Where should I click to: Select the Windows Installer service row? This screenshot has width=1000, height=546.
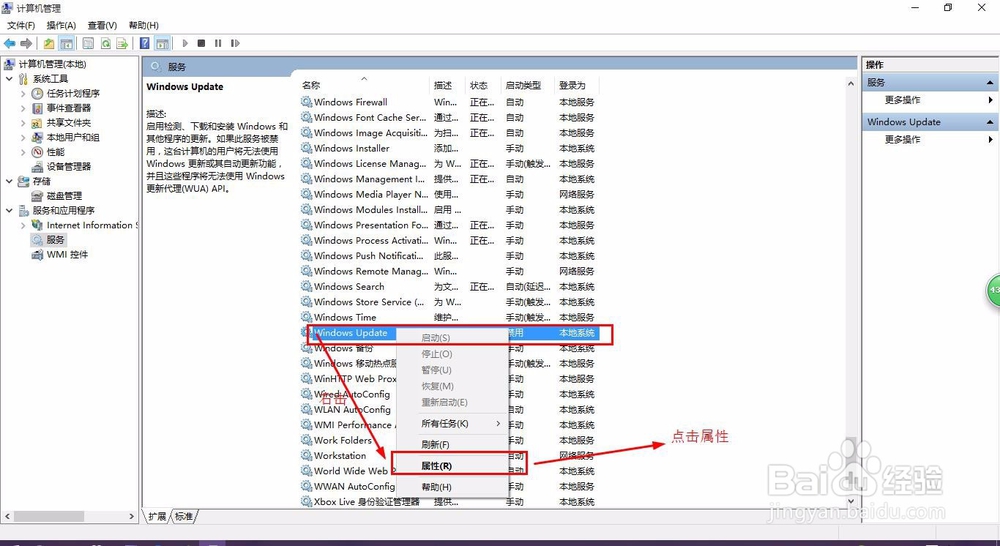(x=450, y=148)
